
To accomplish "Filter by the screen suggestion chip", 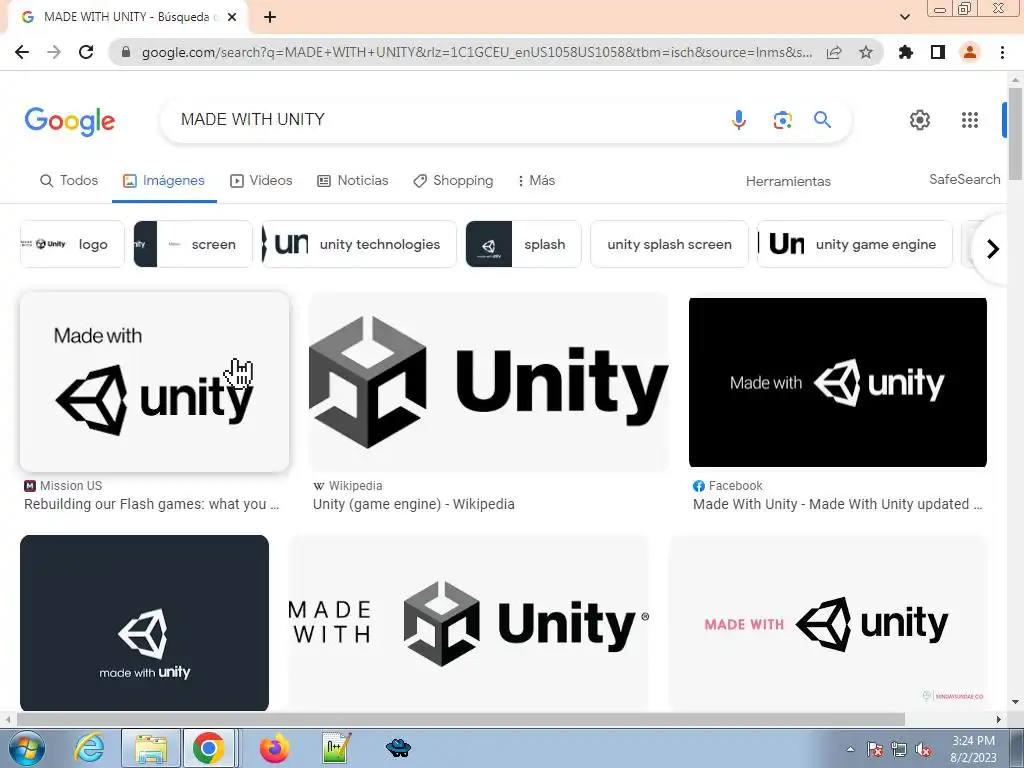I will pos(193,244).
